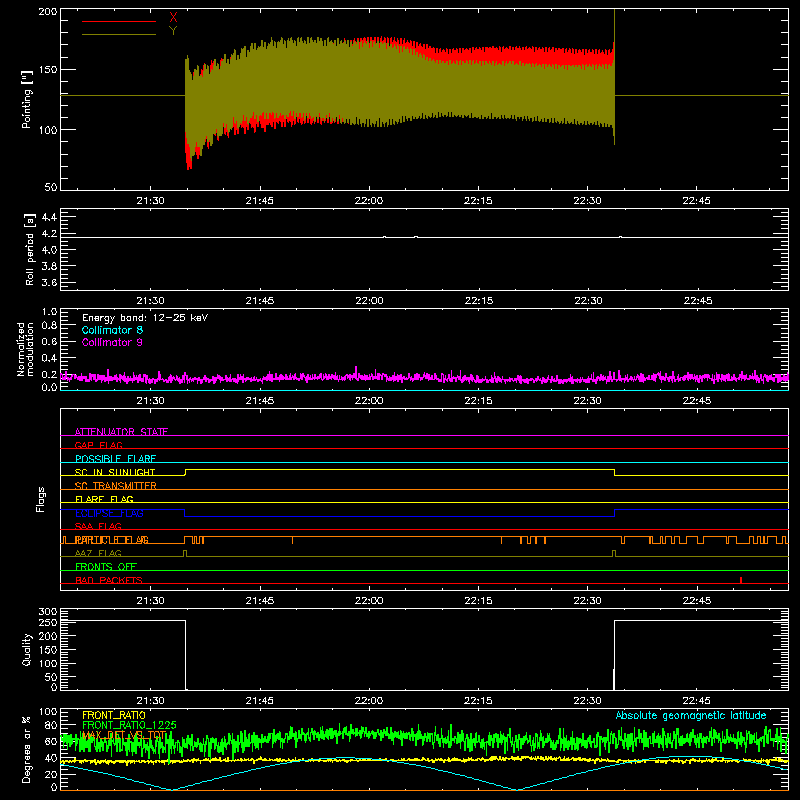800x800 pixels.
Task: Click the 3.6 tick on Roll period axis
Action: tap(49, 282)
